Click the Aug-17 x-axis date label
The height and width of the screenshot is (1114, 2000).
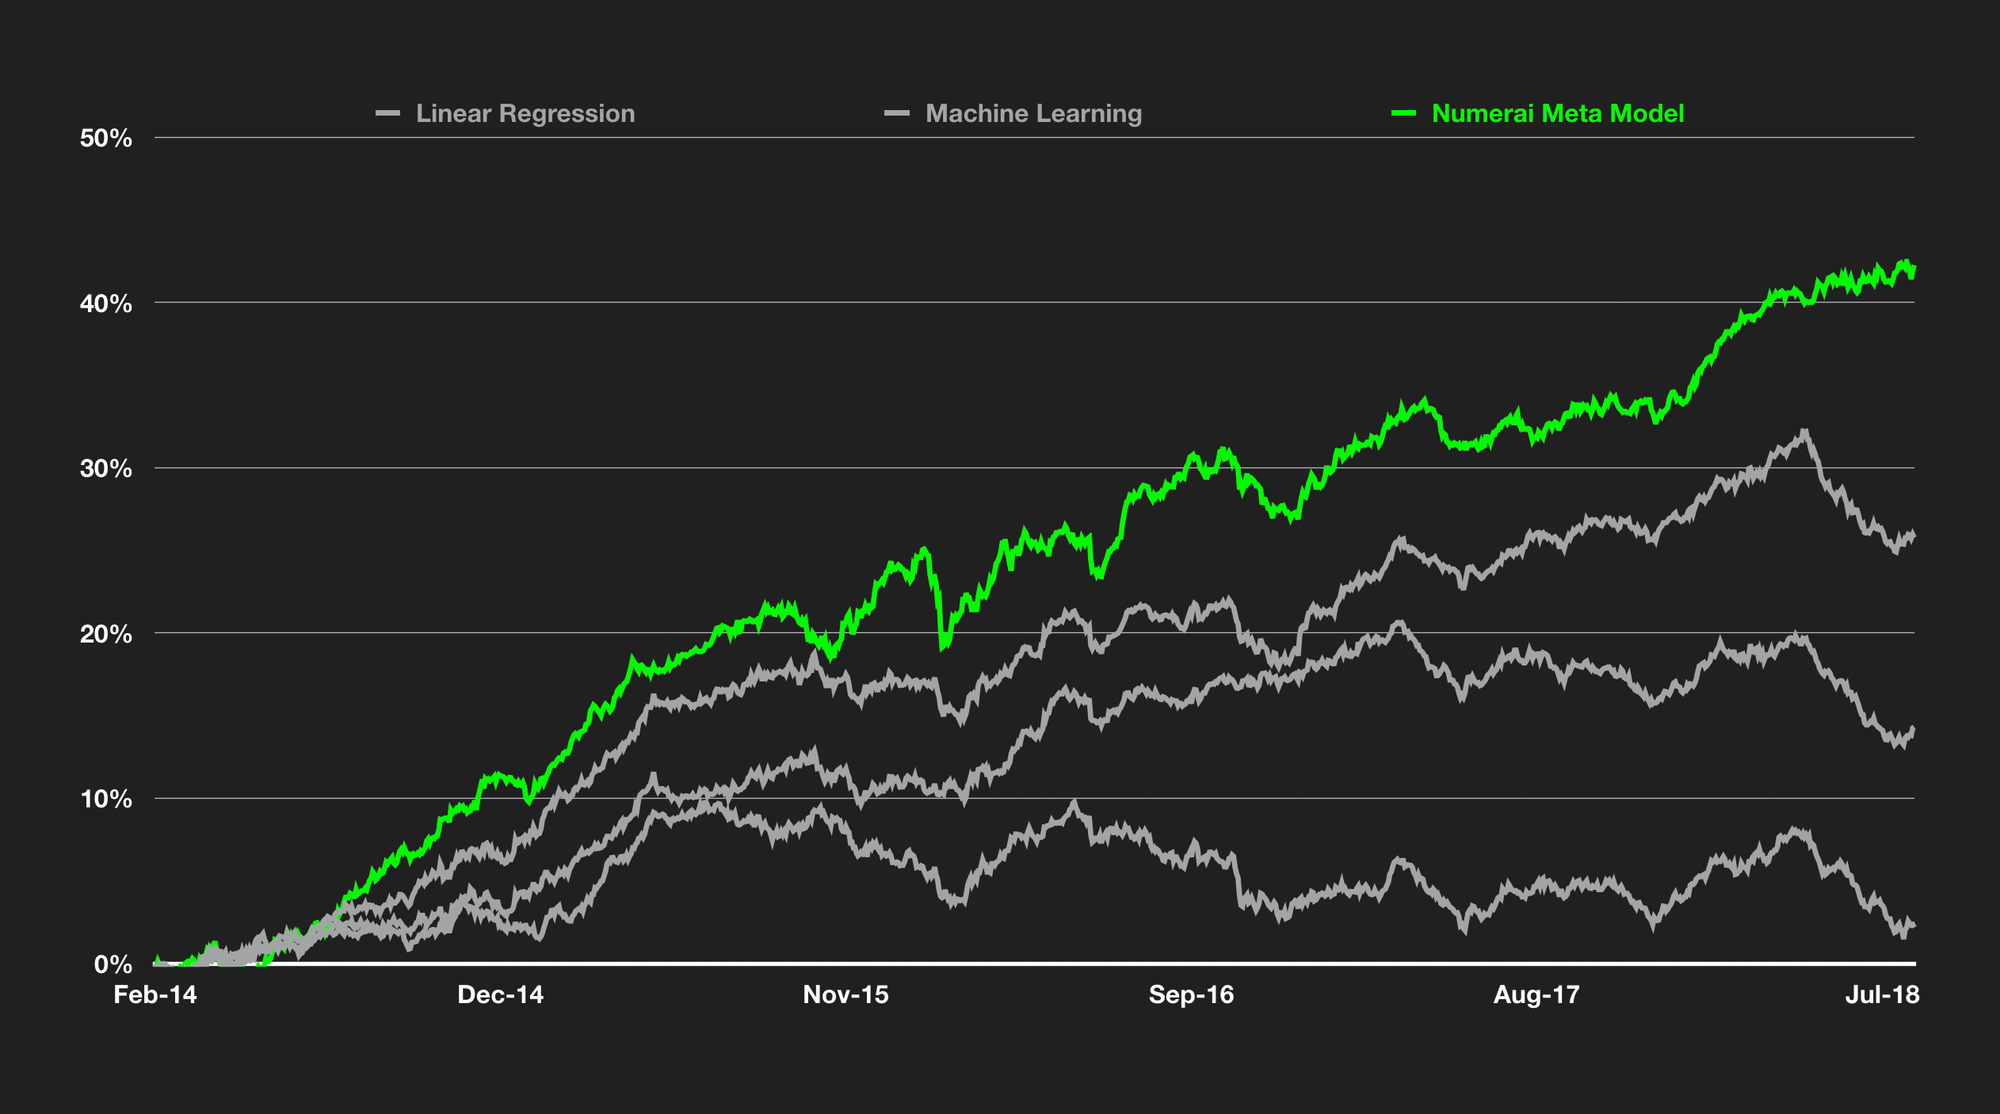point(1536,995)
